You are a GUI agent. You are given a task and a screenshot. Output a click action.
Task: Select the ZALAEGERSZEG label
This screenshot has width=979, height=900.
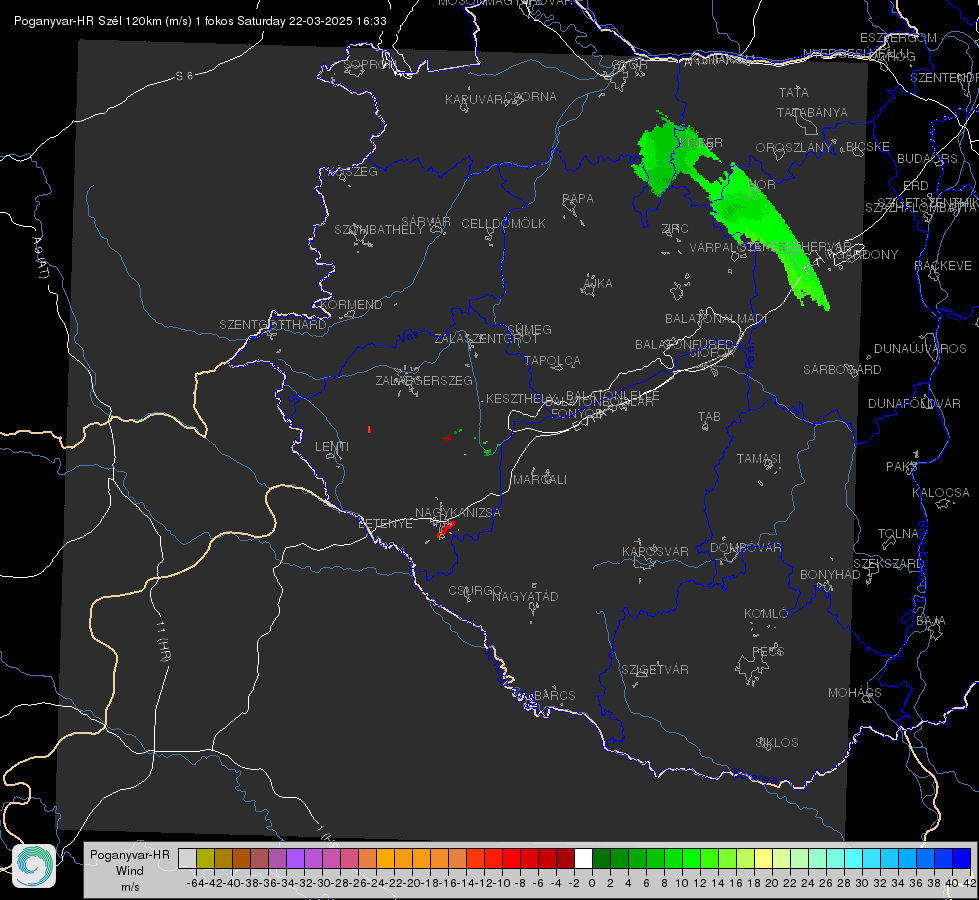(424, 380)
